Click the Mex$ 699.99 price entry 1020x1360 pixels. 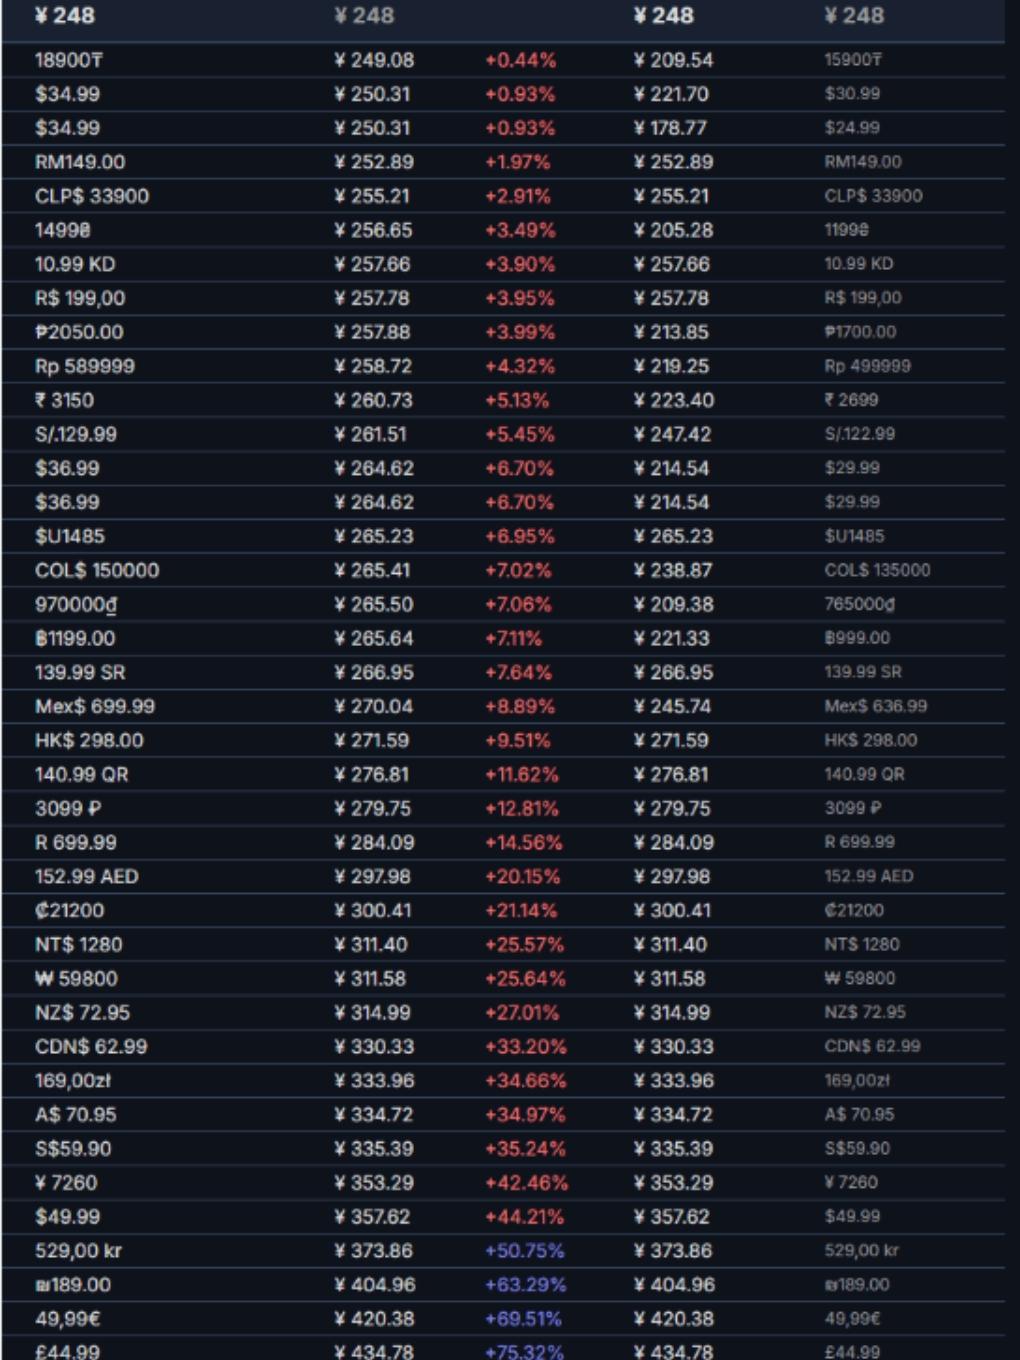coord(95,706)
